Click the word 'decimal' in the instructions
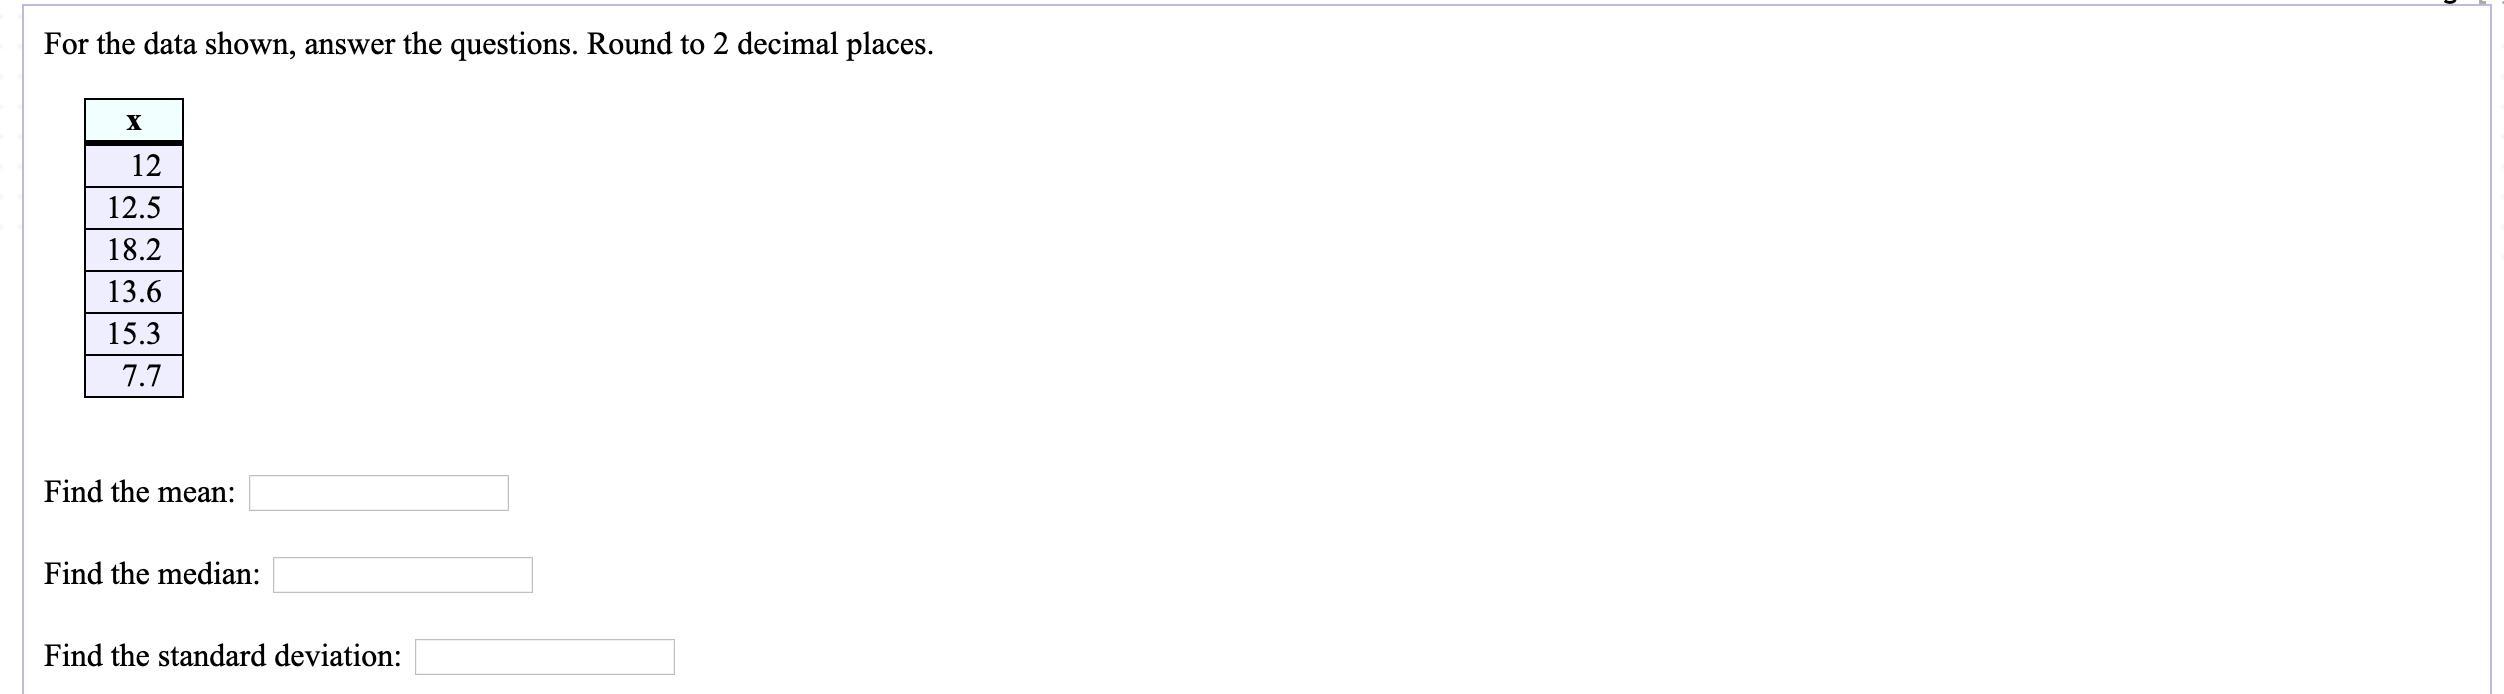 [787, 44]
